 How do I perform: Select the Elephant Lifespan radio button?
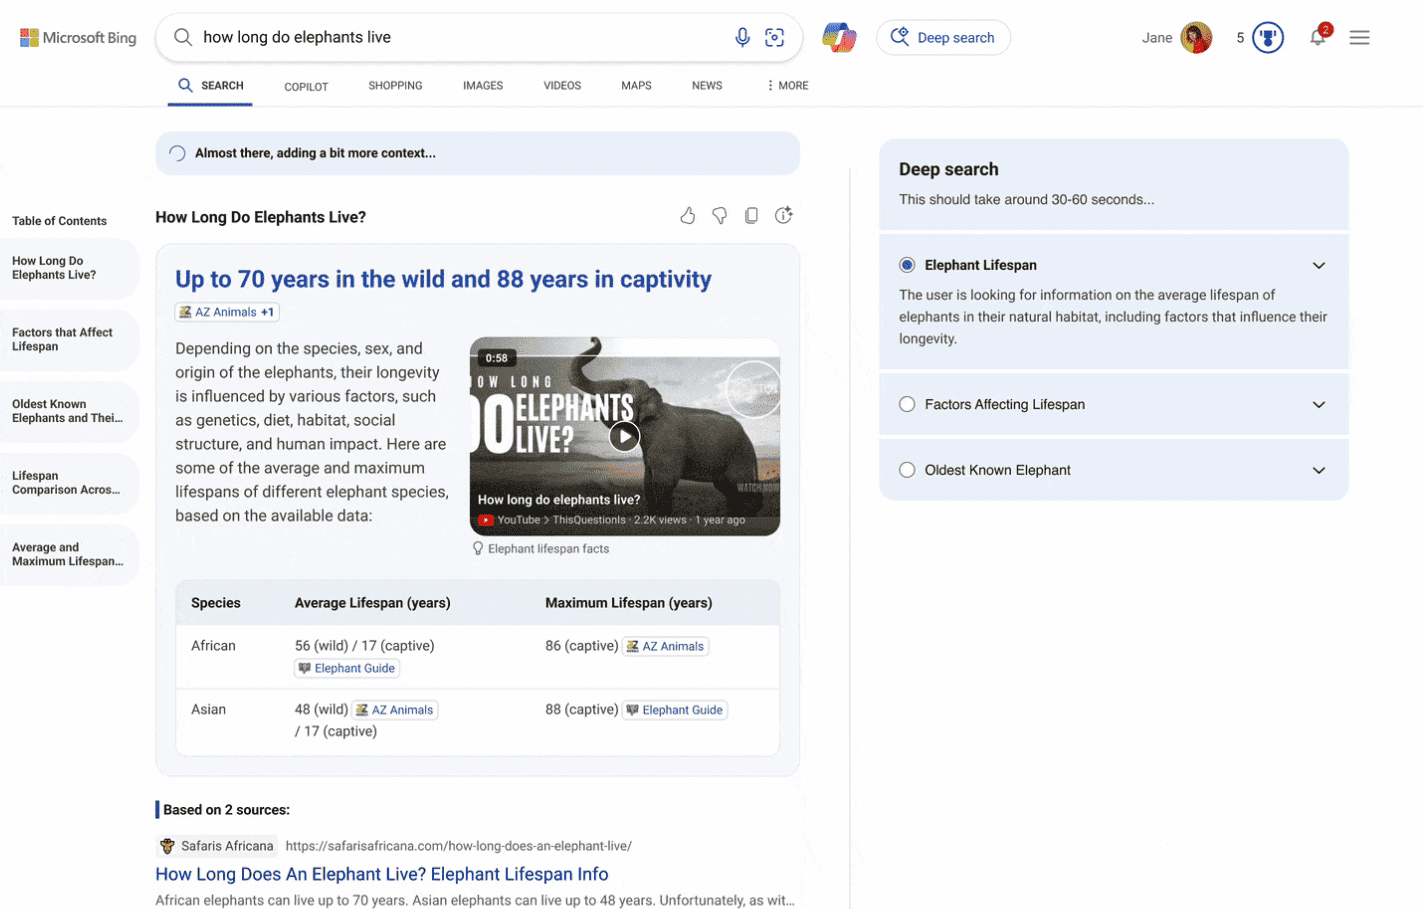pos(907,264)
